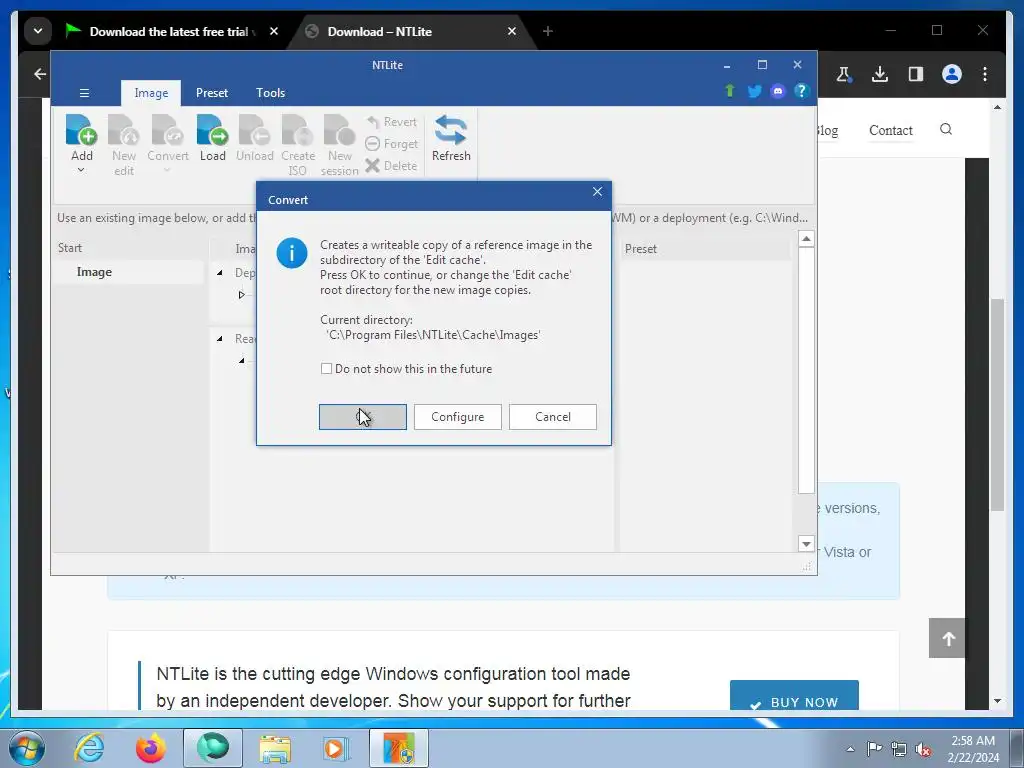The height and width of the screenshot is (768, 1024).
Task: Click the scroll-to-top arrow button
Action: coord(947,638)
